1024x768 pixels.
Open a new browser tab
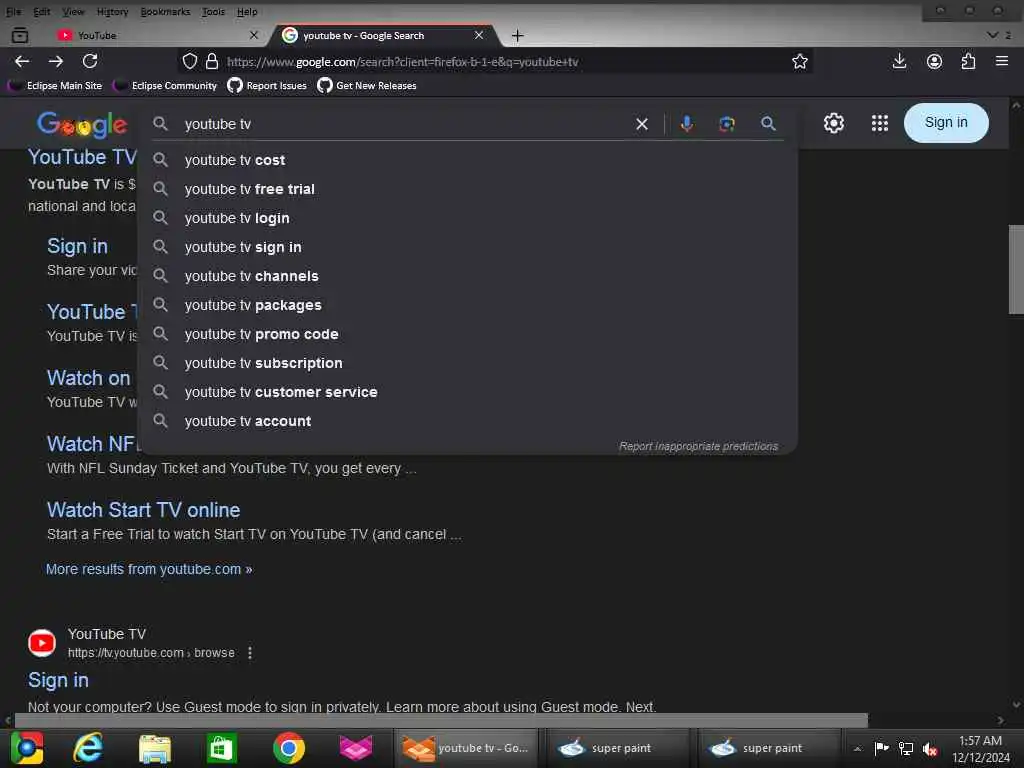point(517,35)
